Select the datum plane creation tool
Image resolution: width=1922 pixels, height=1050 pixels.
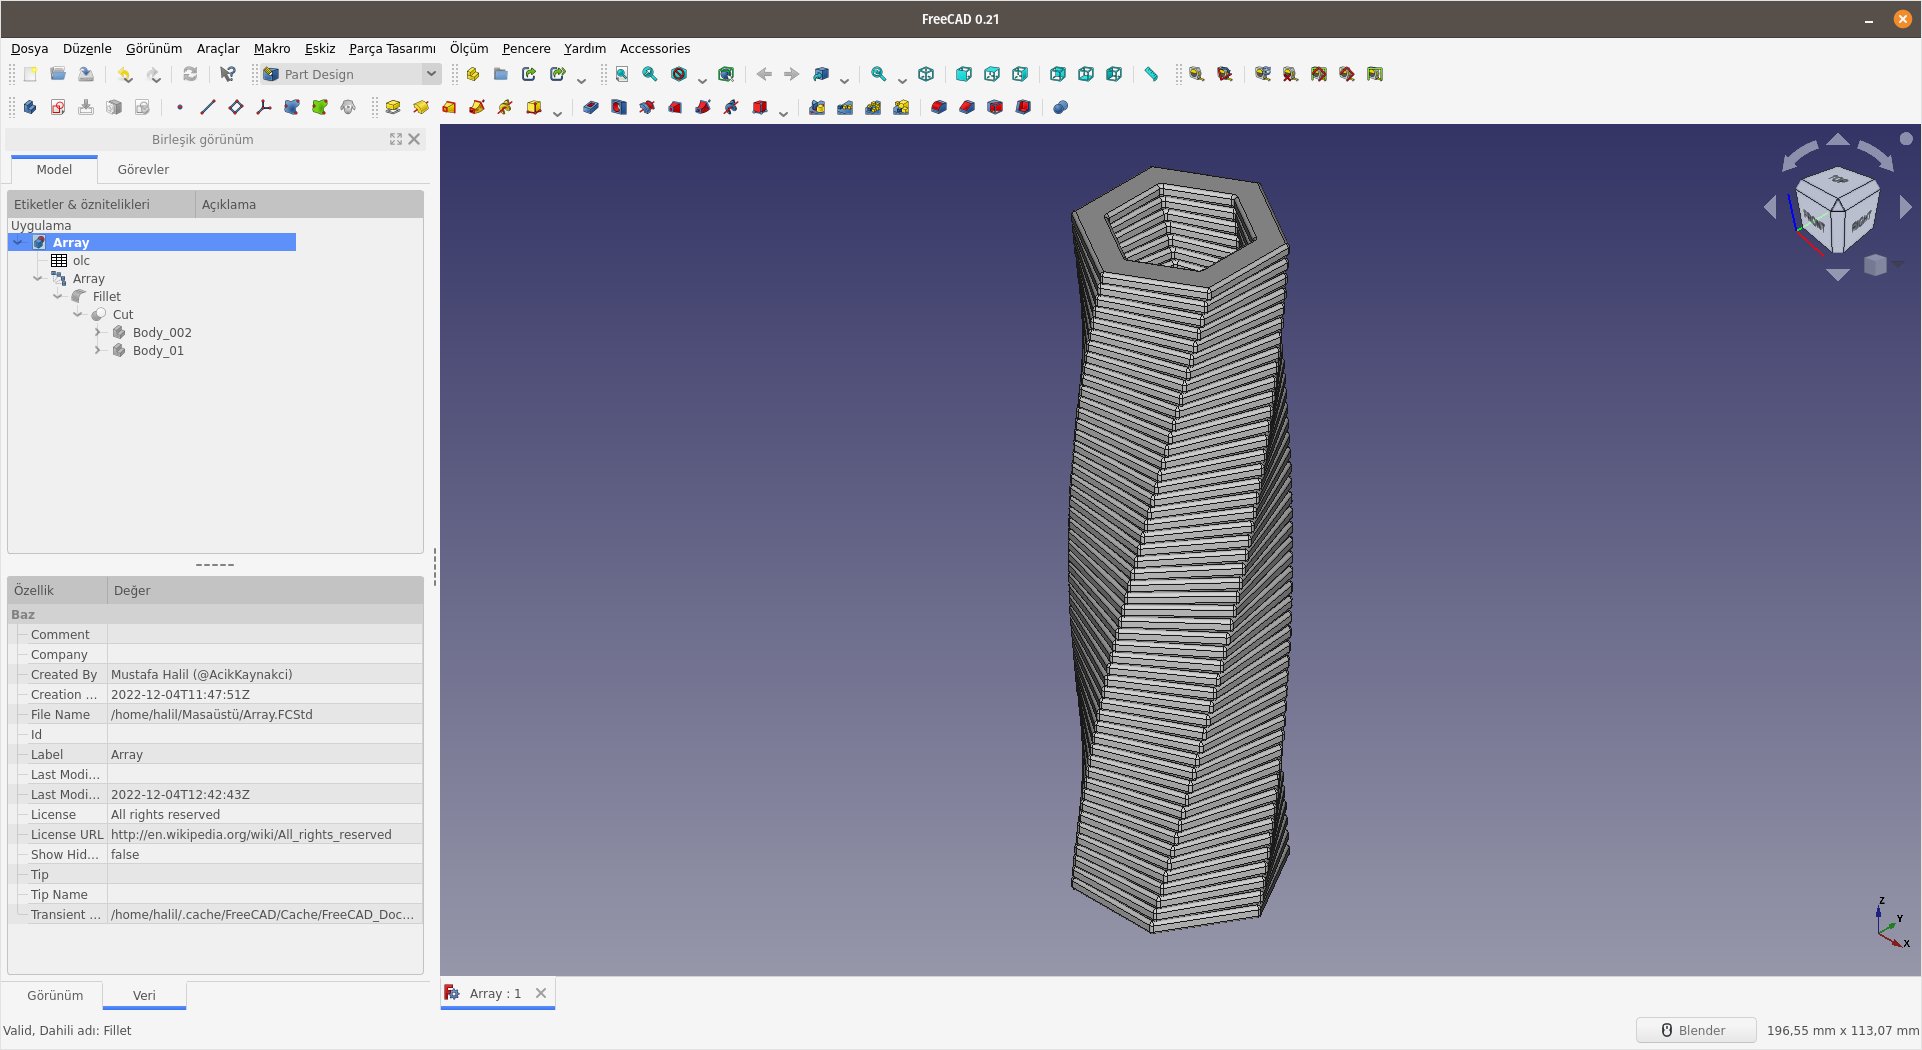coord(235,107)
